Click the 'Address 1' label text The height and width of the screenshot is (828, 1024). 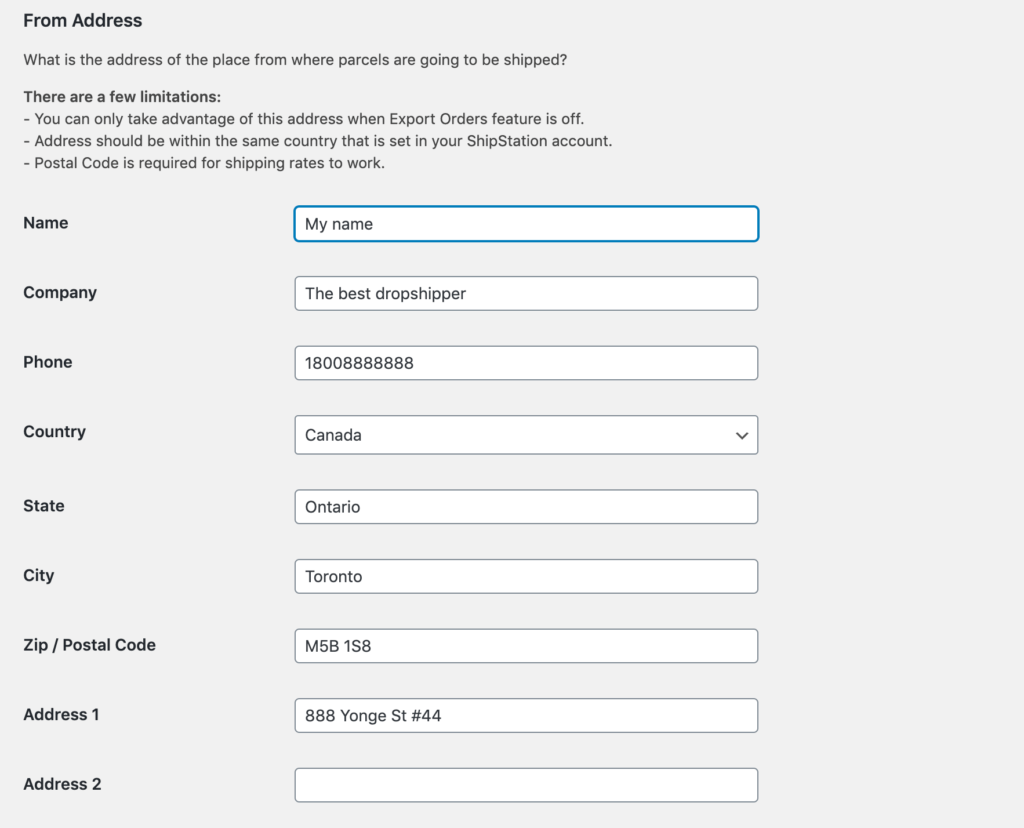(x=61, y=714)
